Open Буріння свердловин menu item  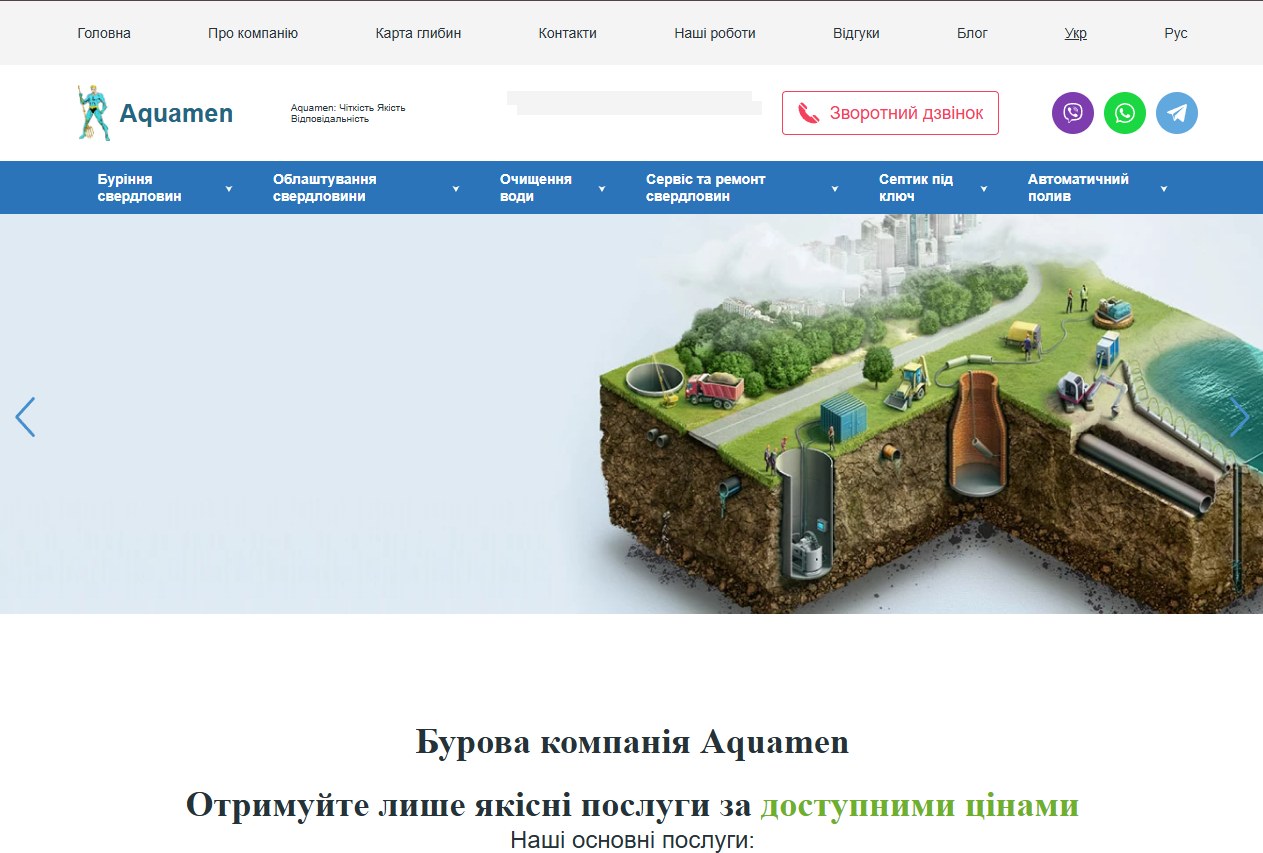click(x=140, y=188)
